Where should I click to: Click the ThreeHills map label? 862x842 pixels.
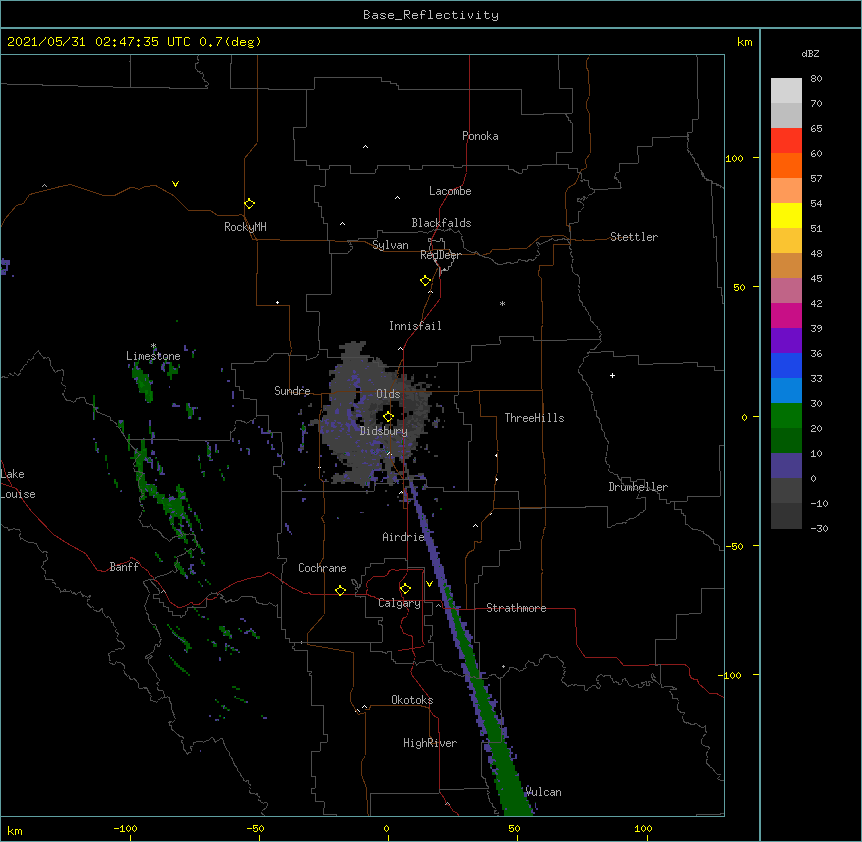click(x=534, y=418)
